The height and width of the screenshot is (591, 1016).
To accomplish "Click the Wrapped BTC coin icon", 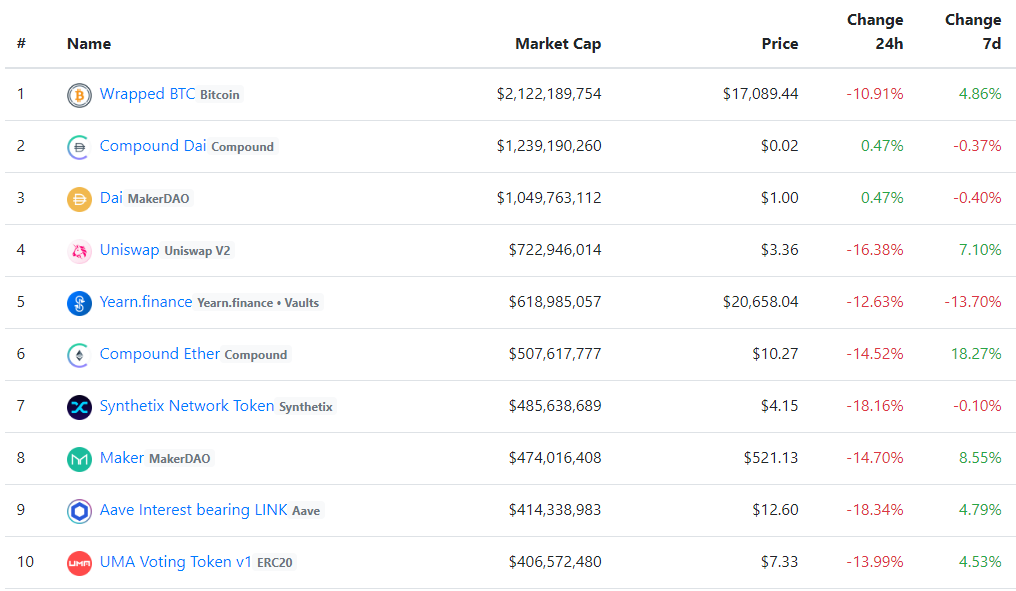I will (79, 95).
